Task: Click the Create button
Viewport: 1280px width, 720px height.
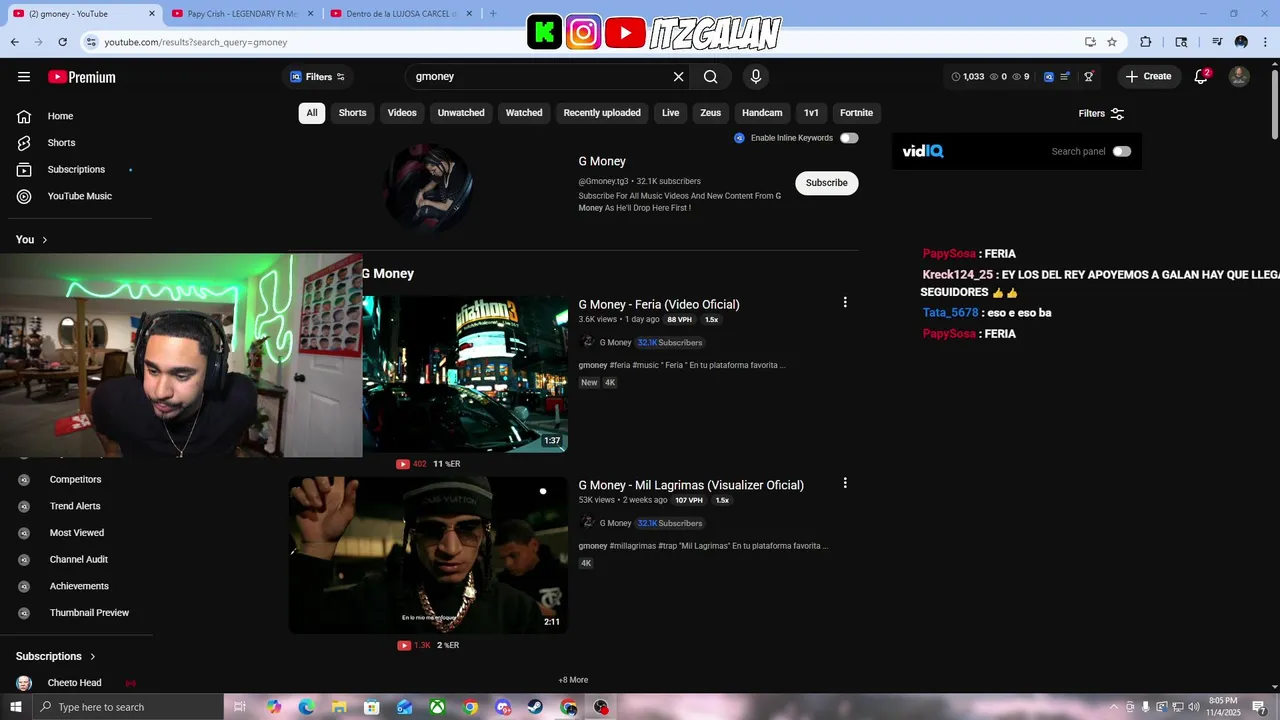Action: click(x=1148, y=77)
